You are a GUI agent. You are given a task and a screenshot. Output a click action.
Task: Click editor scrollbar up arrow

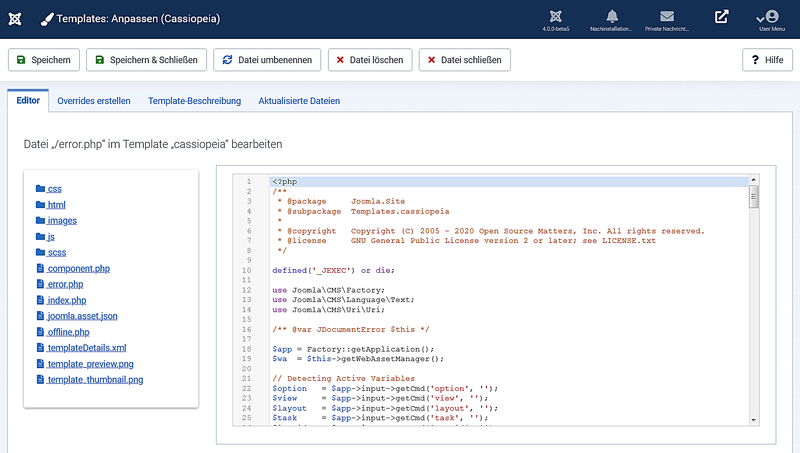754,180
